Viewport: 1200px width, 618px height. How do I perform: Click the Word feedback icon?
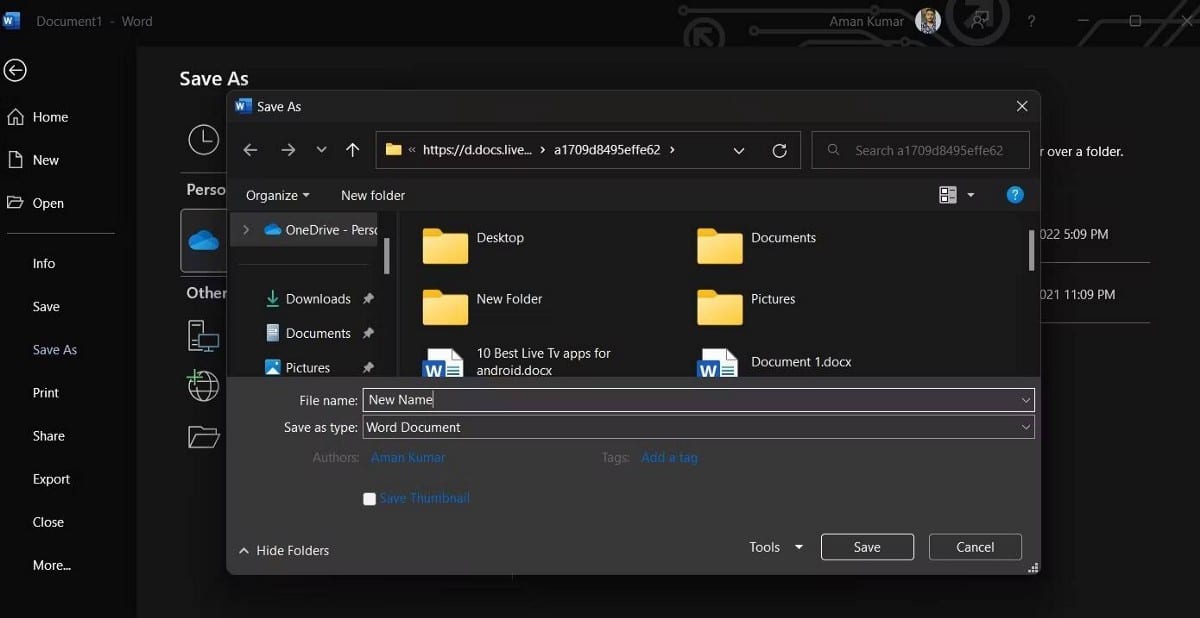982,20
